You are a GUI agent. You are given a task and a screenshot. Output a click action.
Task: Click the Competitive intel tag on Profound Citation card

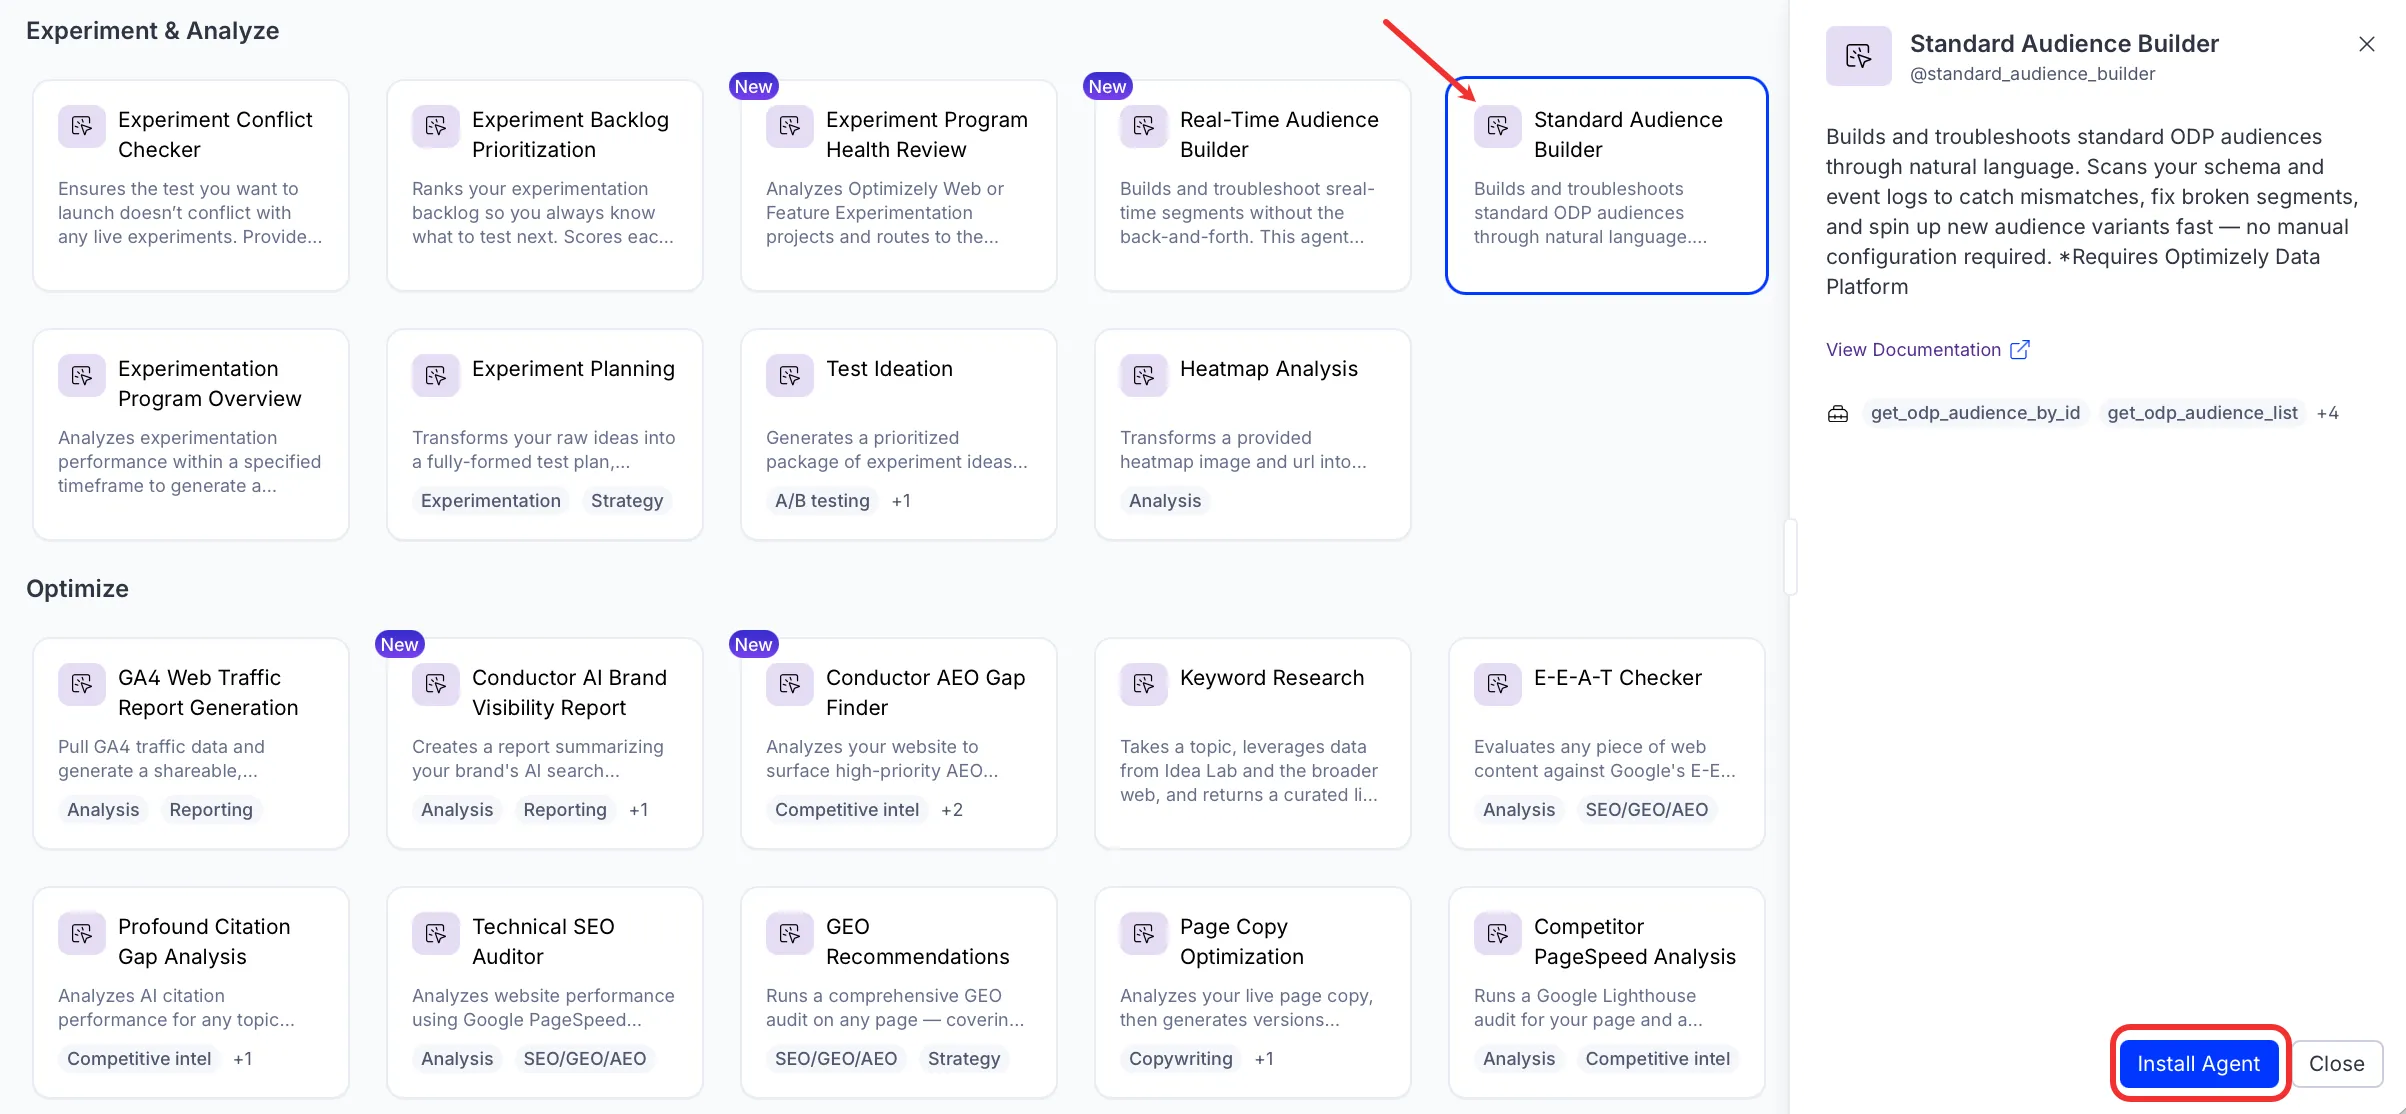click(139, 1059)
